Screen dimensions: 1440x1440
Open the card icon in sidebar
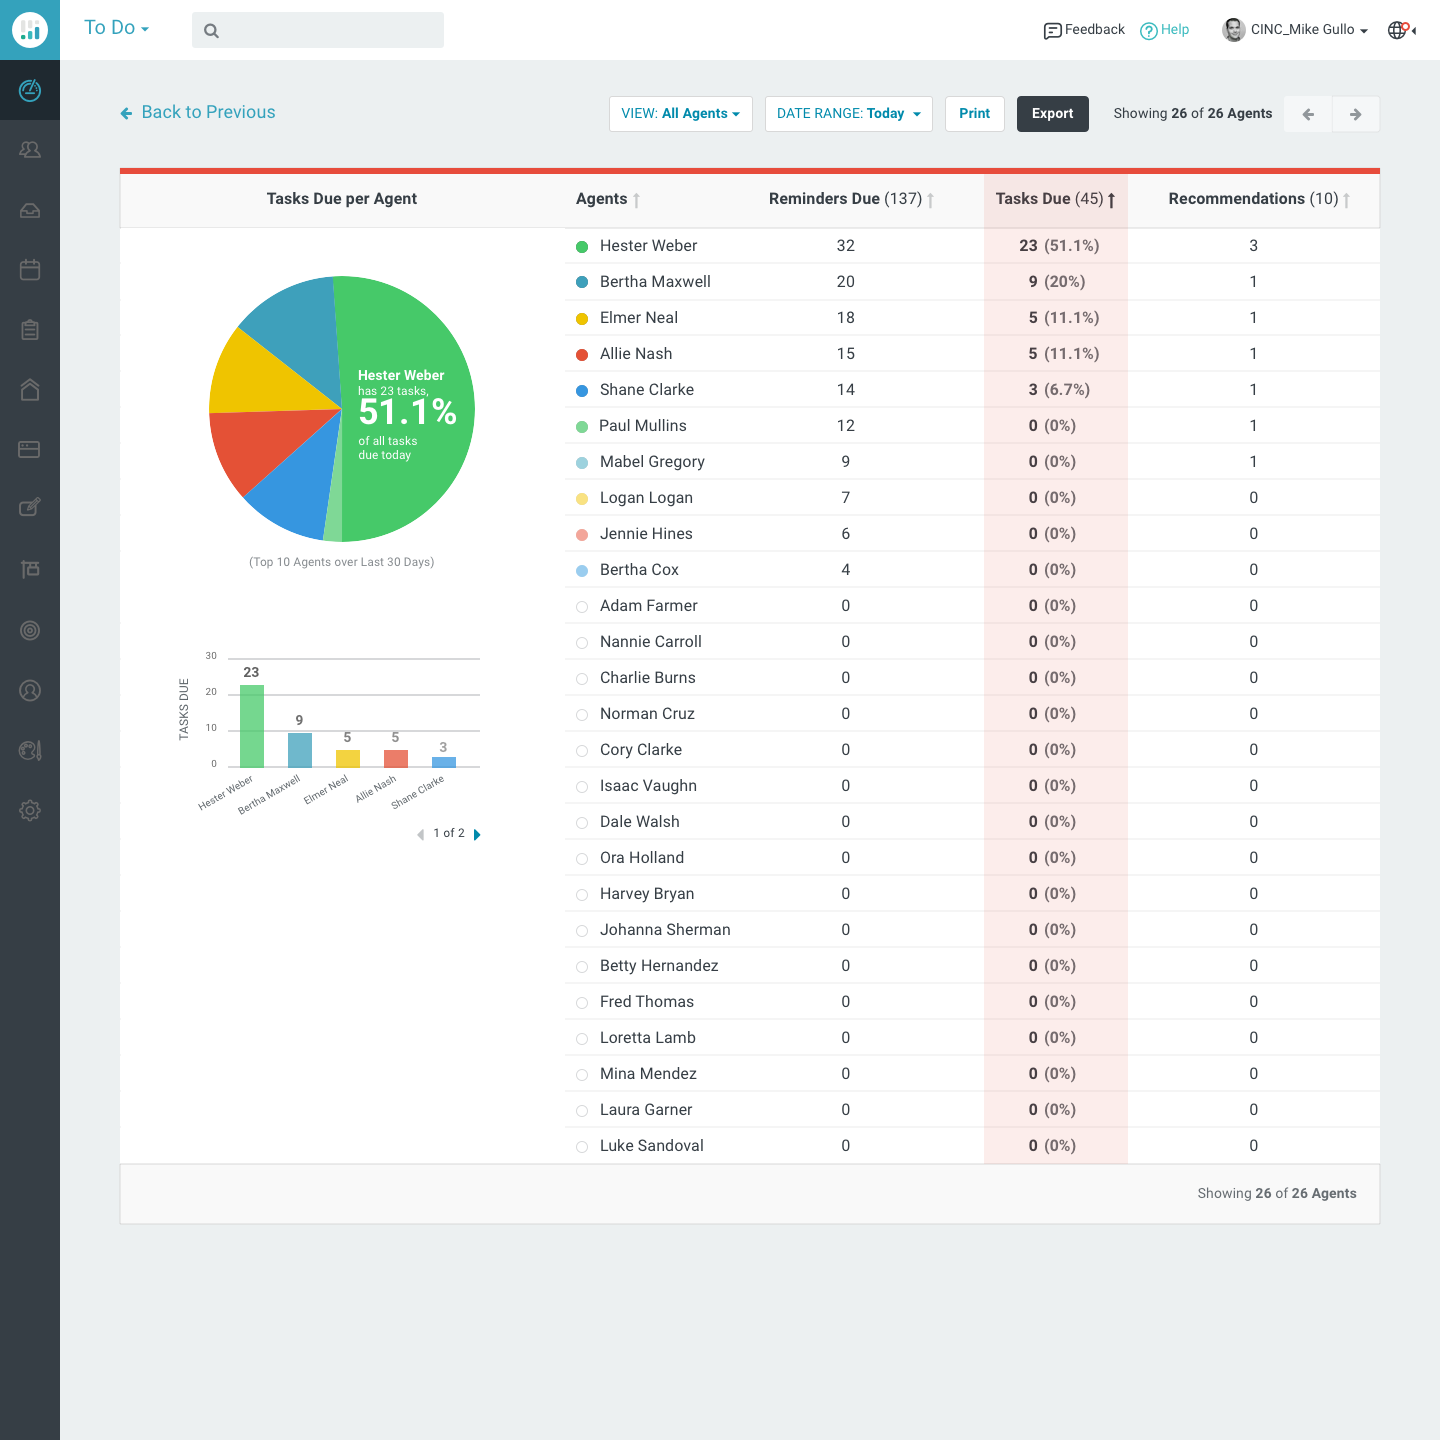30,450
